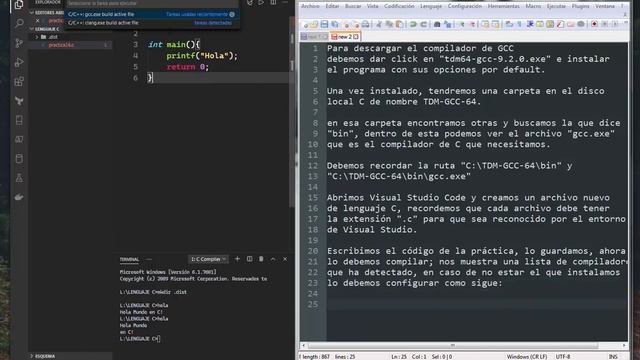Run the code with play icon

point(261,2)
